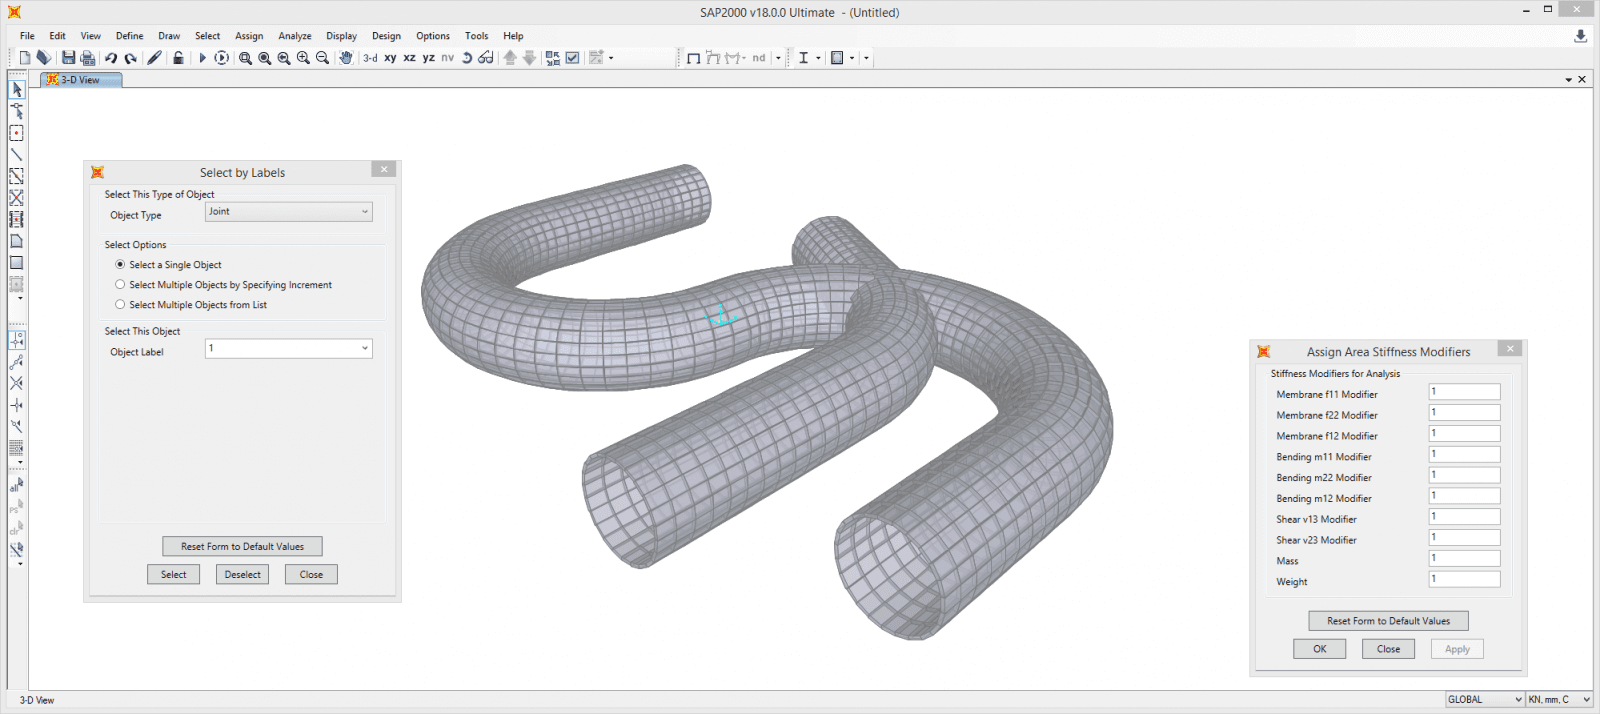Click the Draw Rectangular Area tool

pos(17,263)
